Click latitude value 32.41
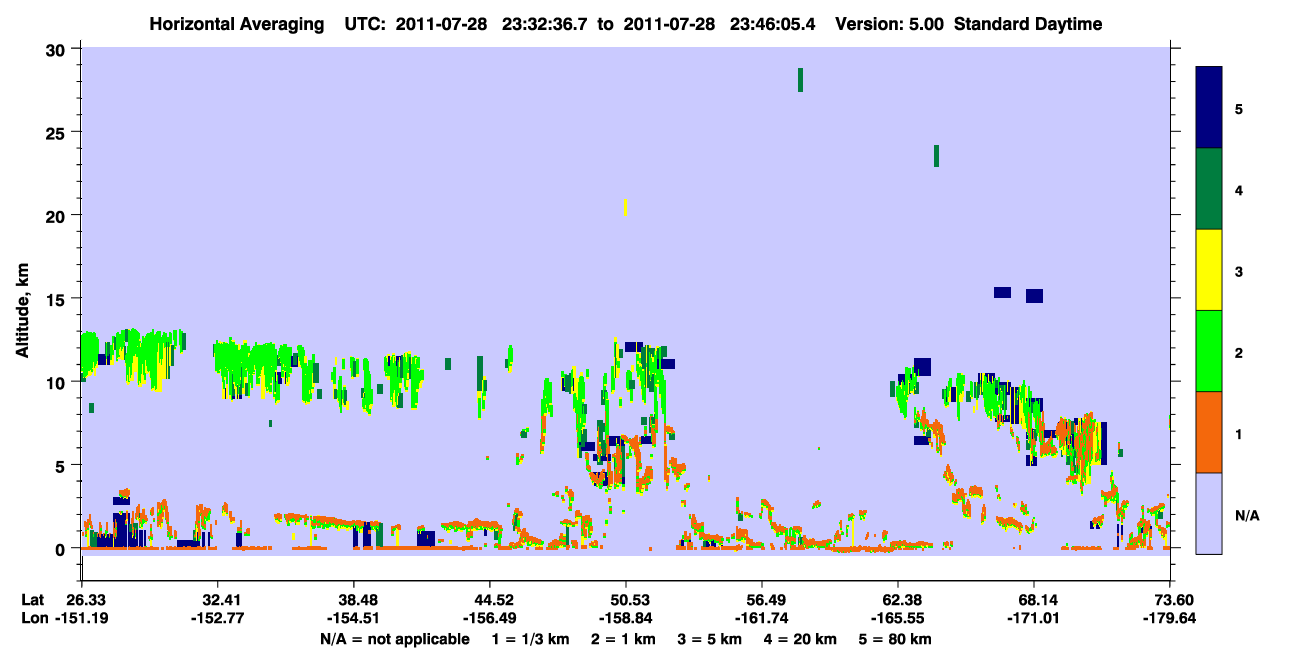The image size is (1300, 667). coord(217,600)
